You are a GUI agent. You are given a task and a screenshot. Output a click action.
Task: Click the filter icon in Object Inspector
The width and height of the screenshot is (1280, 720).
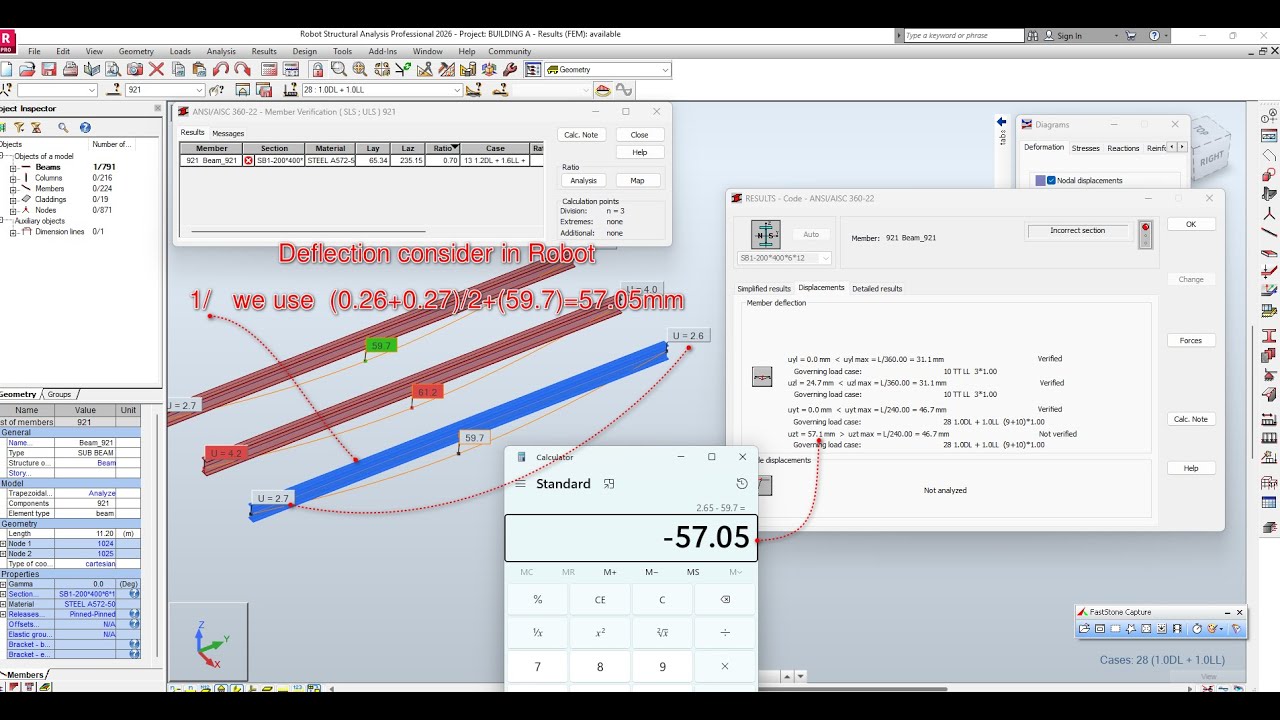tap(19, 128)
